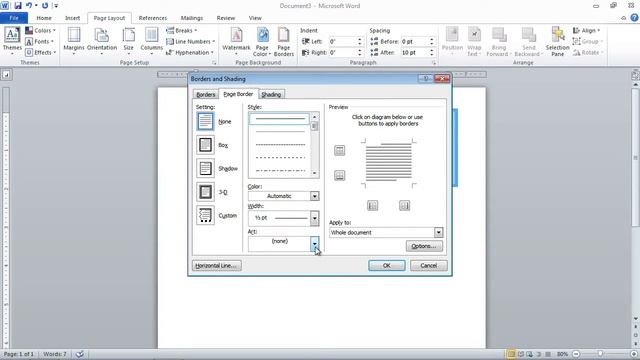The image size is (640, 360).
Task: Click the Horizontal Line button
Action: (x=217, y=265)
